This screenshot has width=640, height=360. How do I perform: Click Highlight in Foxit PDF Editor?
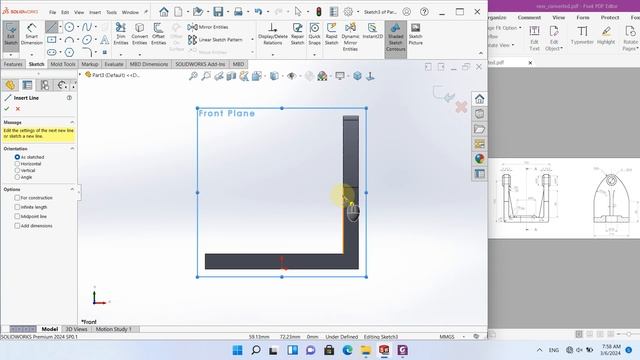coord(606,35)
